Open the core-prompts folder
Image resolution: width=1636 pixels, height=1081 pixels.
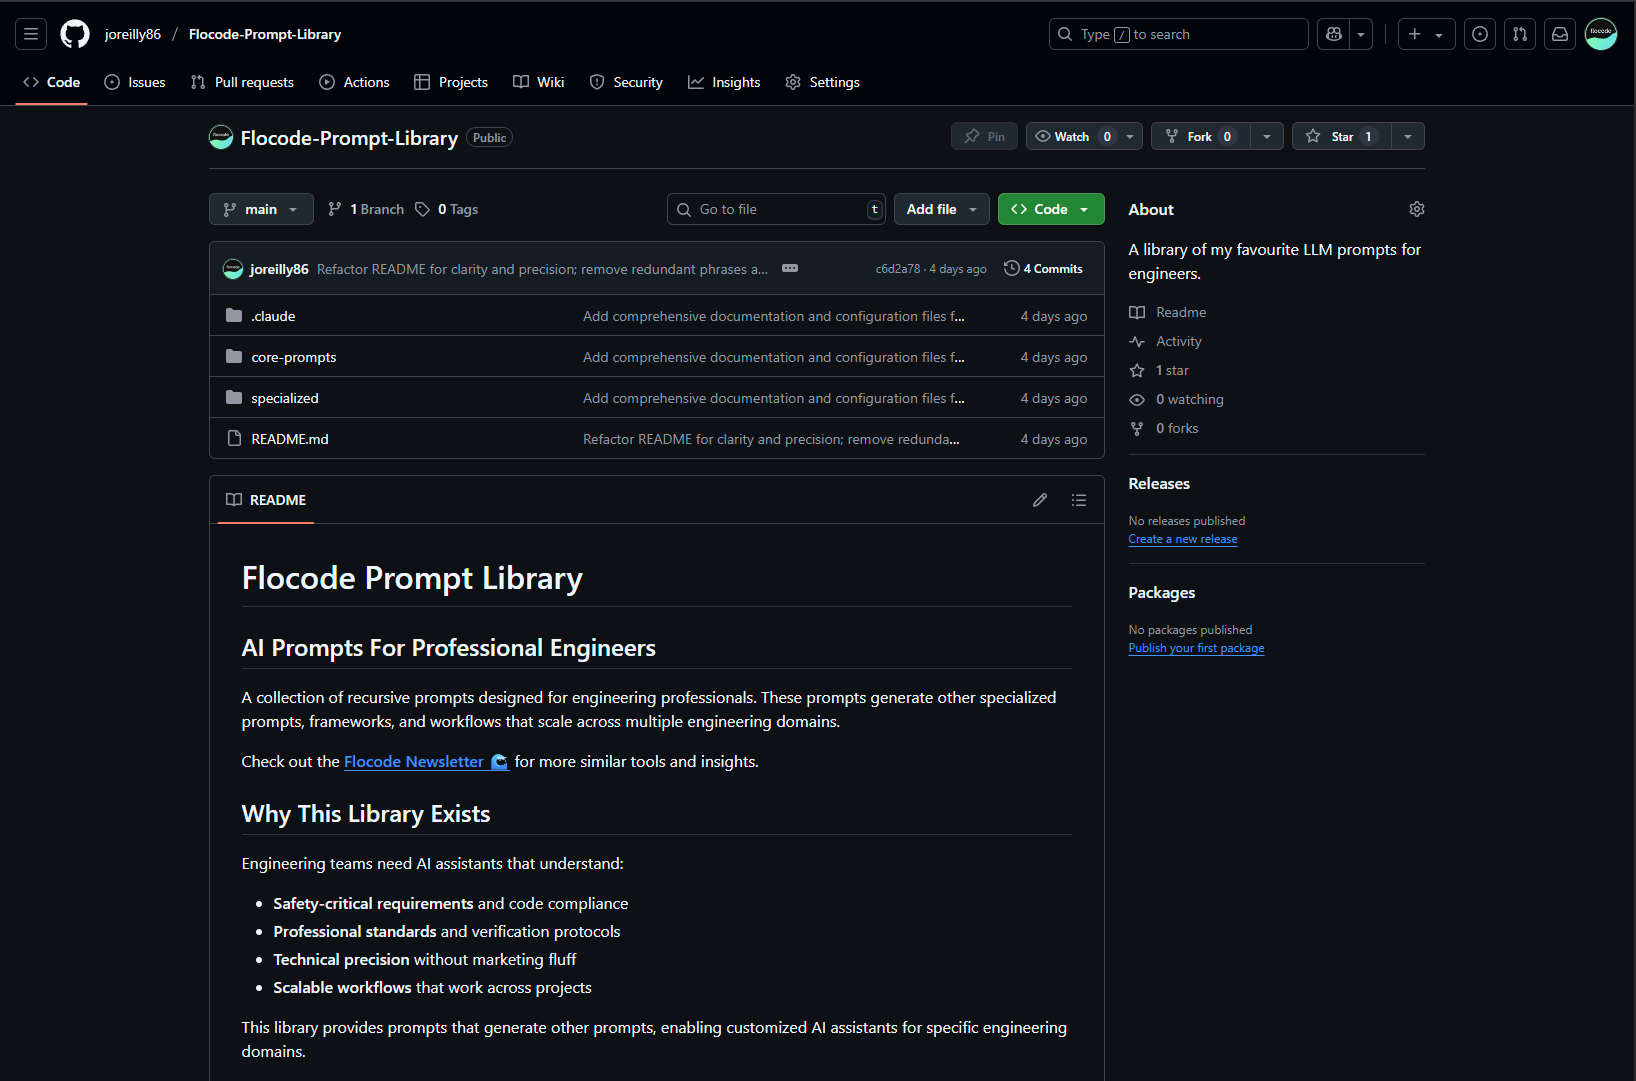click(x=294, y=357)
